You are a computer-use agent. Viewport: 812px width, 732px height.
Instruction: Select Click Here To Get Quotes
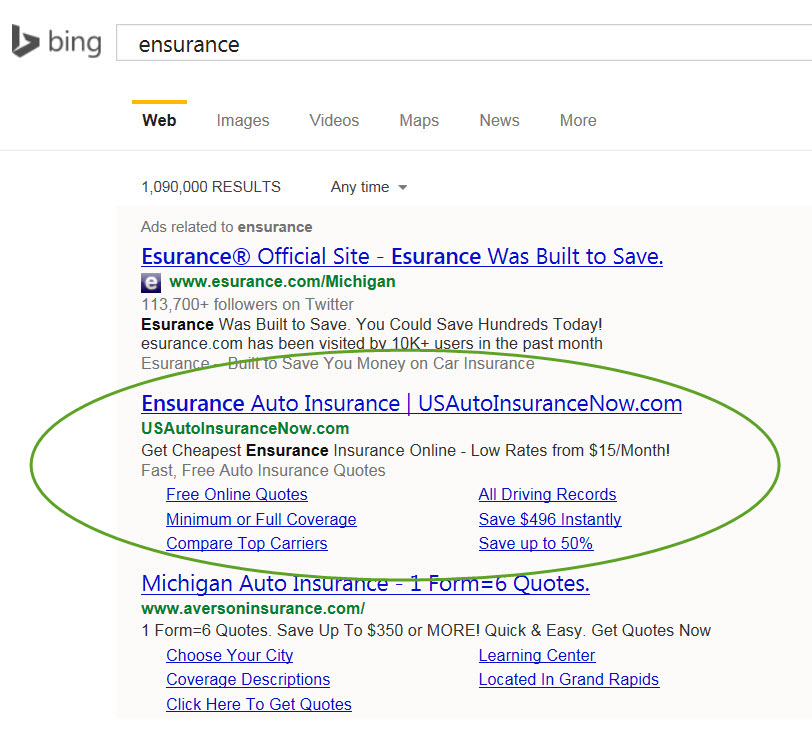tap(258, 704)
